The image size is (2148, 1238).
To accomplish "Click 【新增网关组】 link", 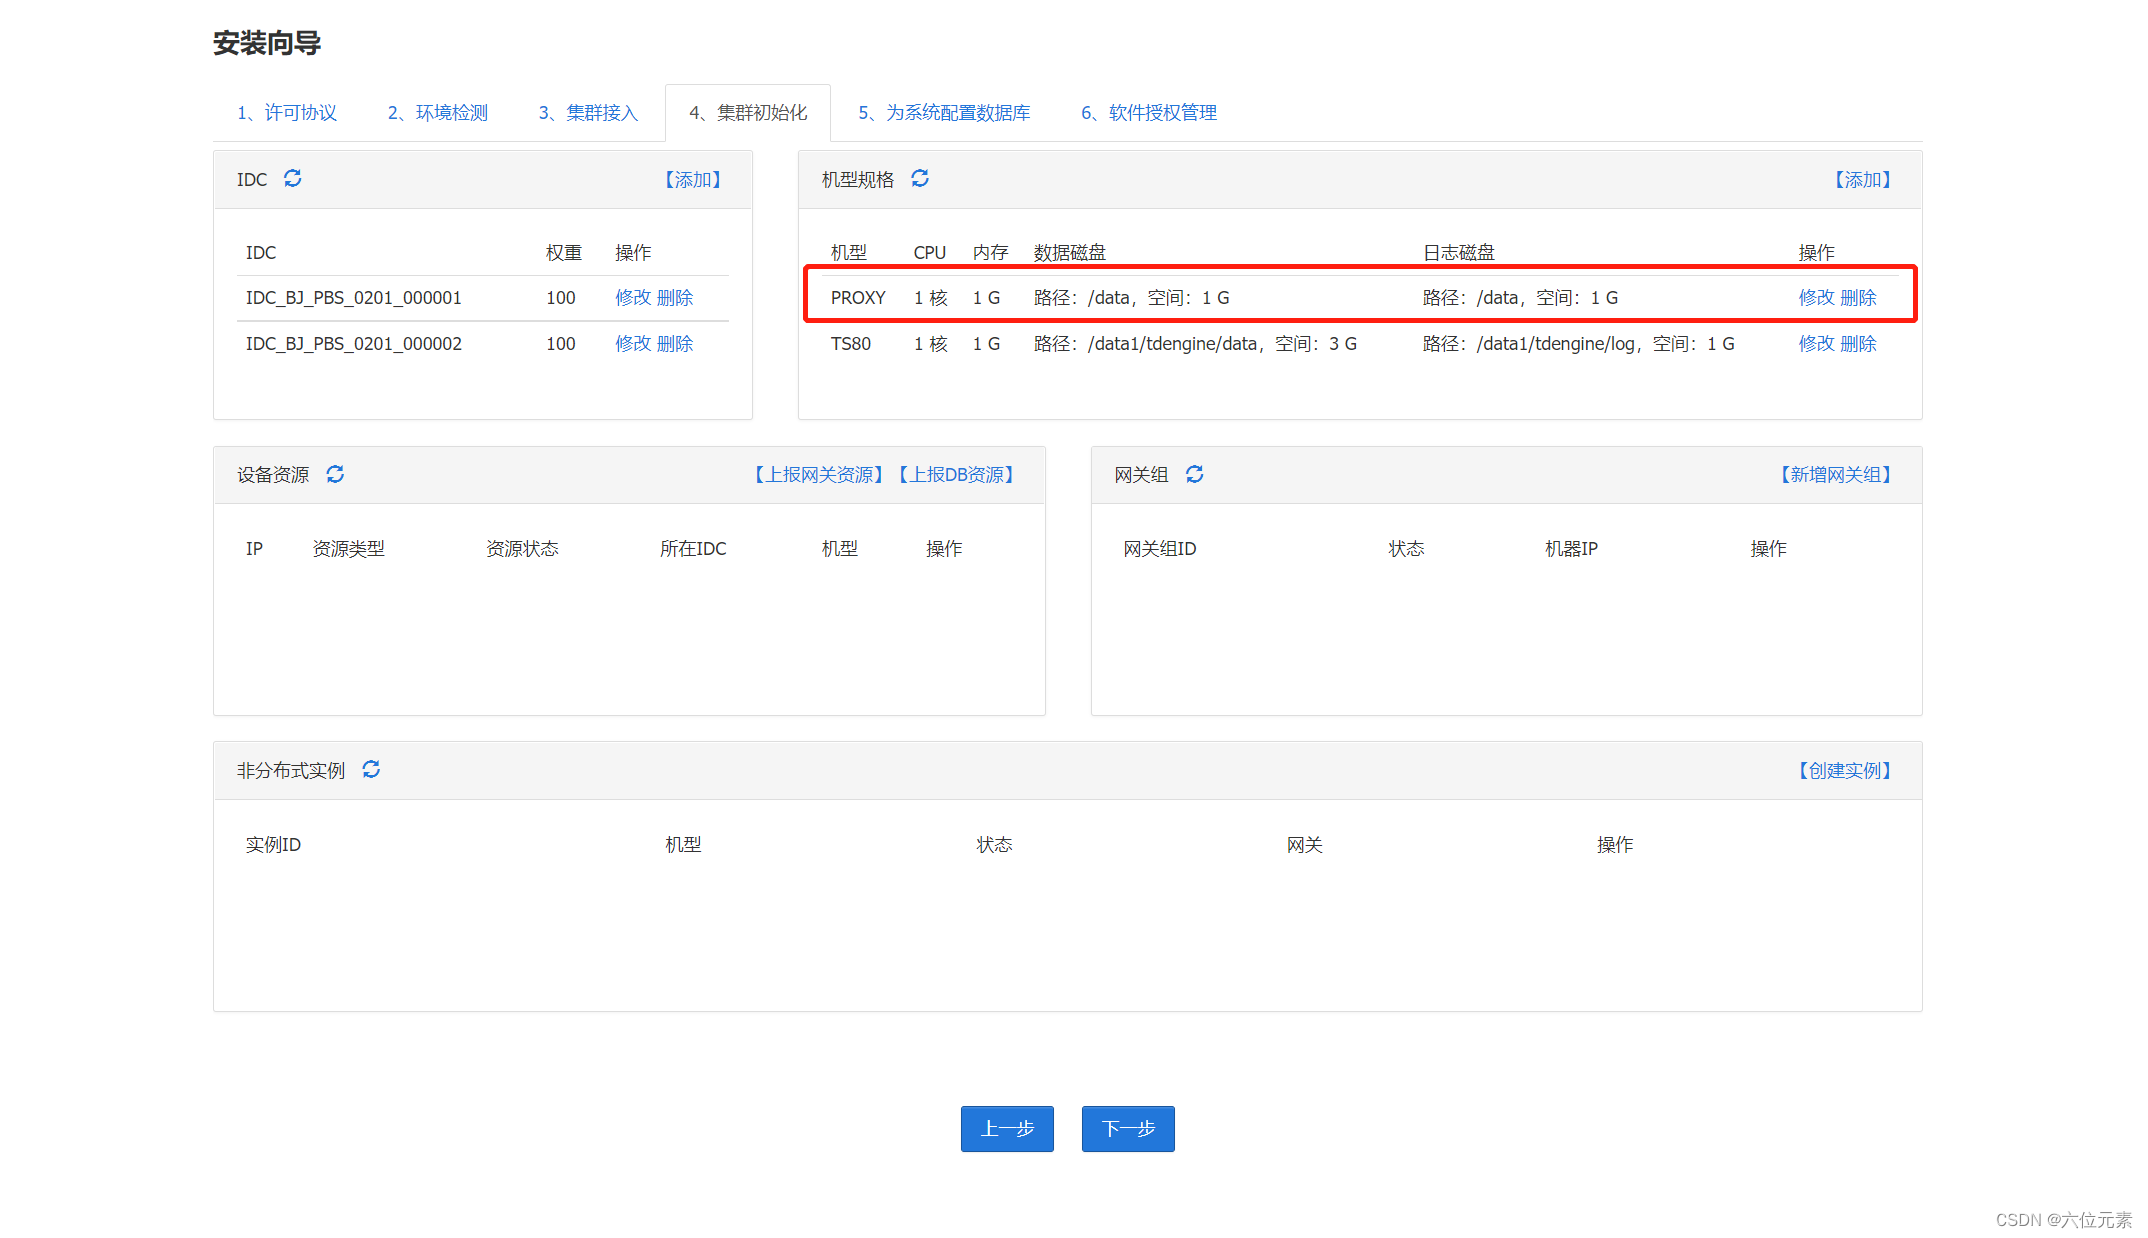I will pos(1836,475).
